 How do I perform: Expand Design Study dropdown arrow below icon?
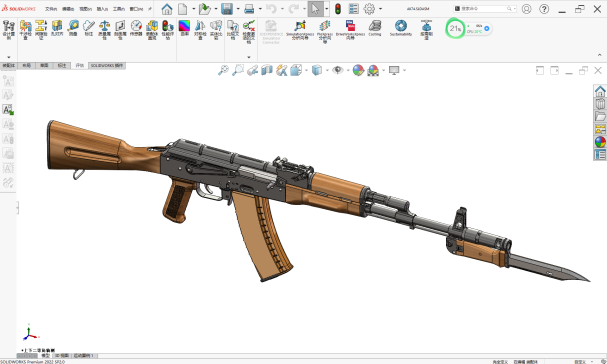[9, 57]
